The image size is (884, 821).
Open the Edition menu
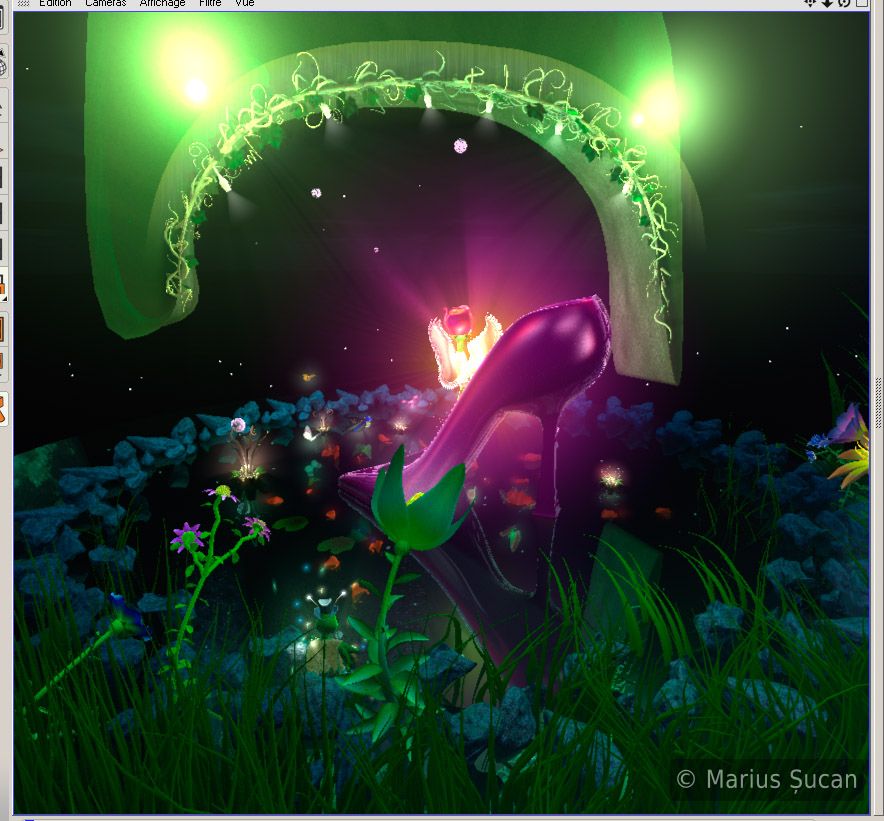click(56, 3)
